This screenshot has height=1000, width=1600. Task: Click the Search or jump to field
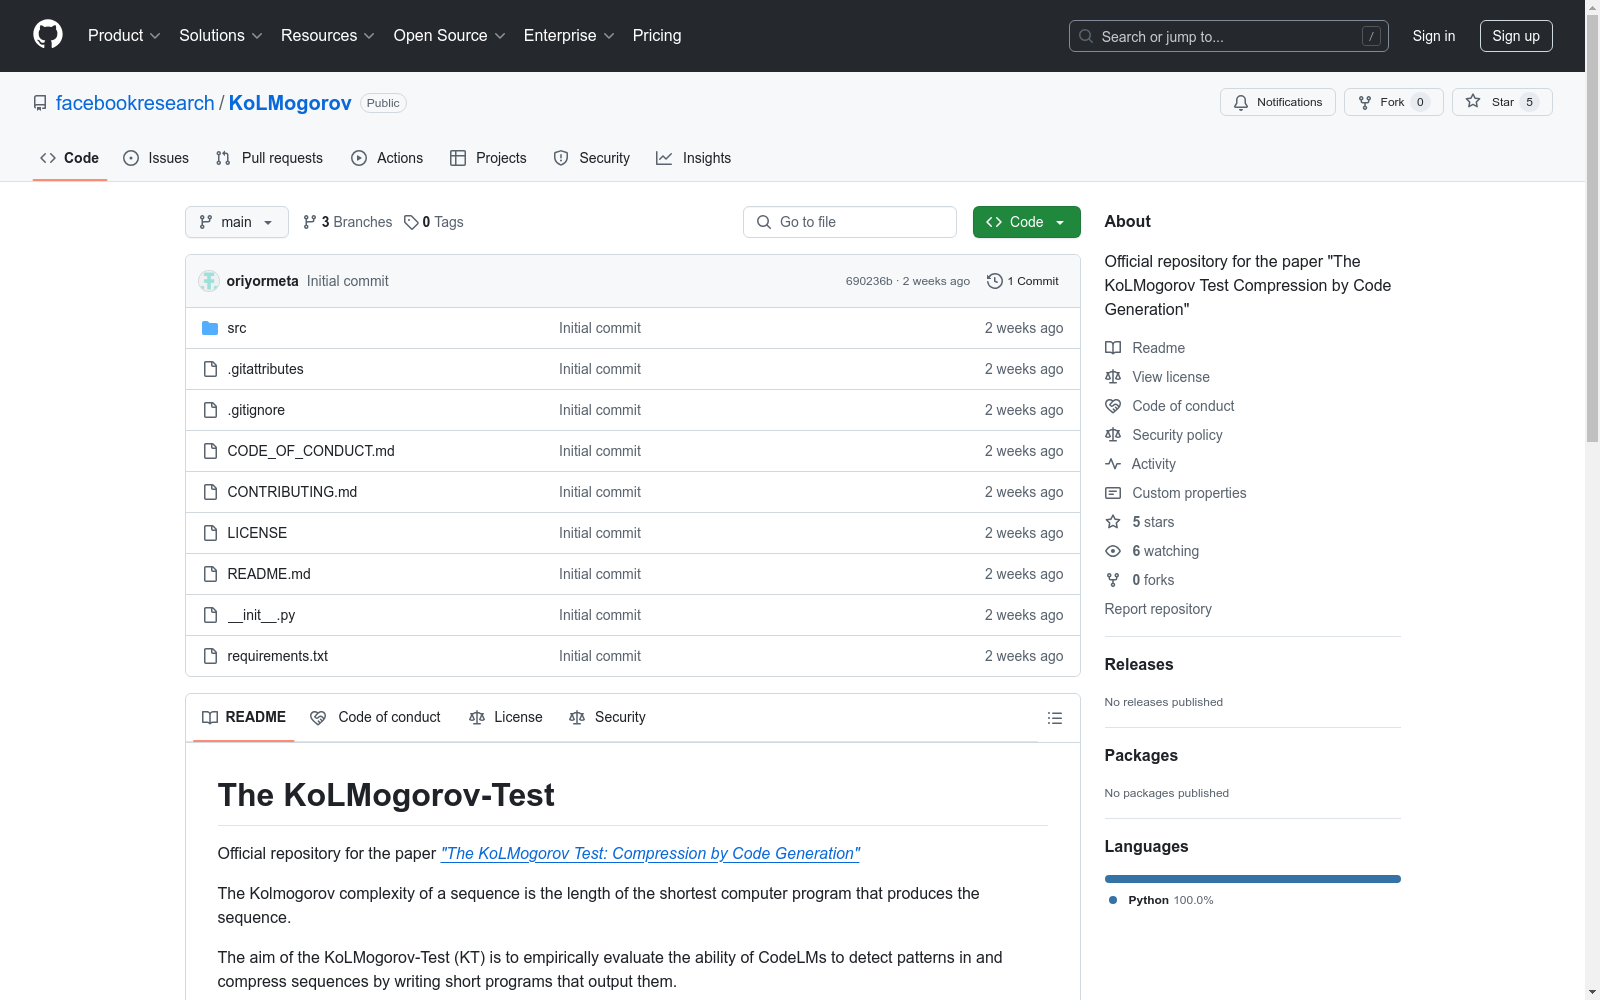pos(1229,36)
